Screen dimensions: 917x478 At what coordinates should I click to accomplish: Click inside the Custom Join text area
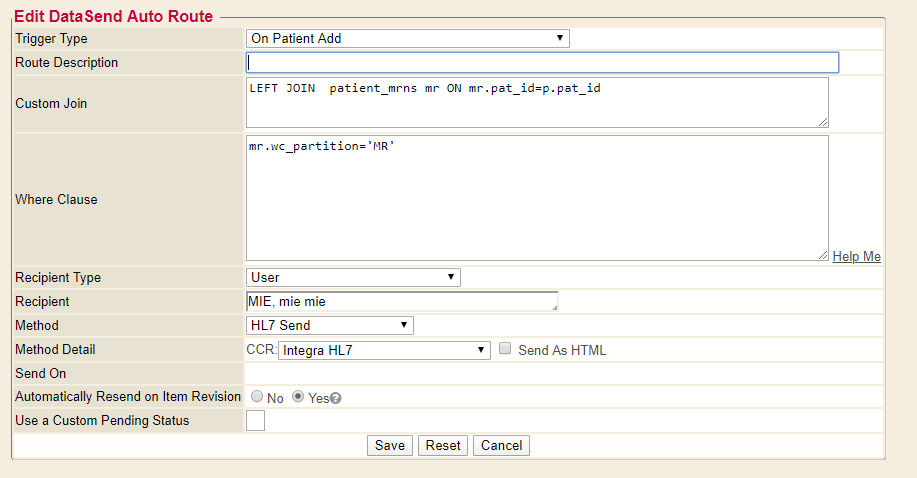(537, 103)
